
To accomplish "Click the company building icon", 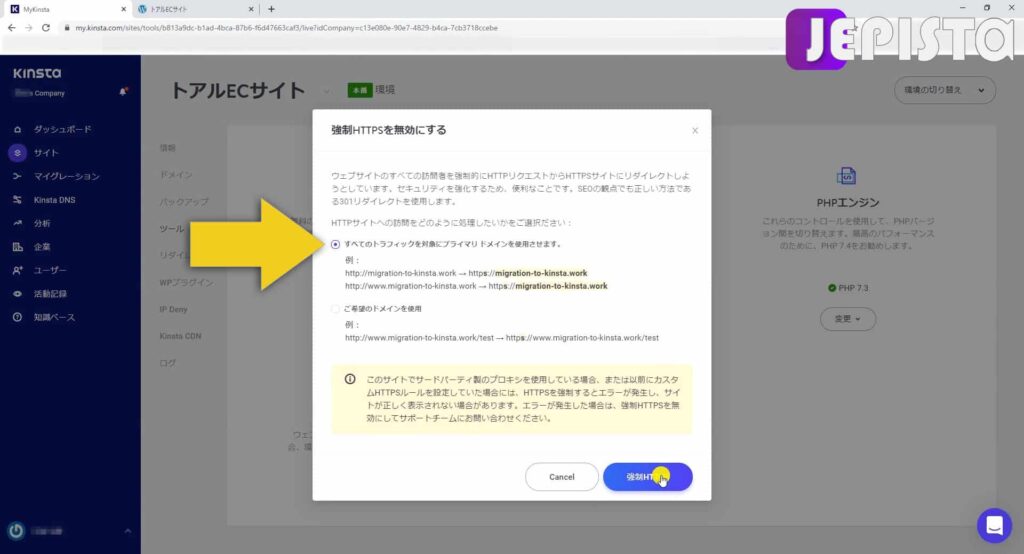I will pos(18,247).
